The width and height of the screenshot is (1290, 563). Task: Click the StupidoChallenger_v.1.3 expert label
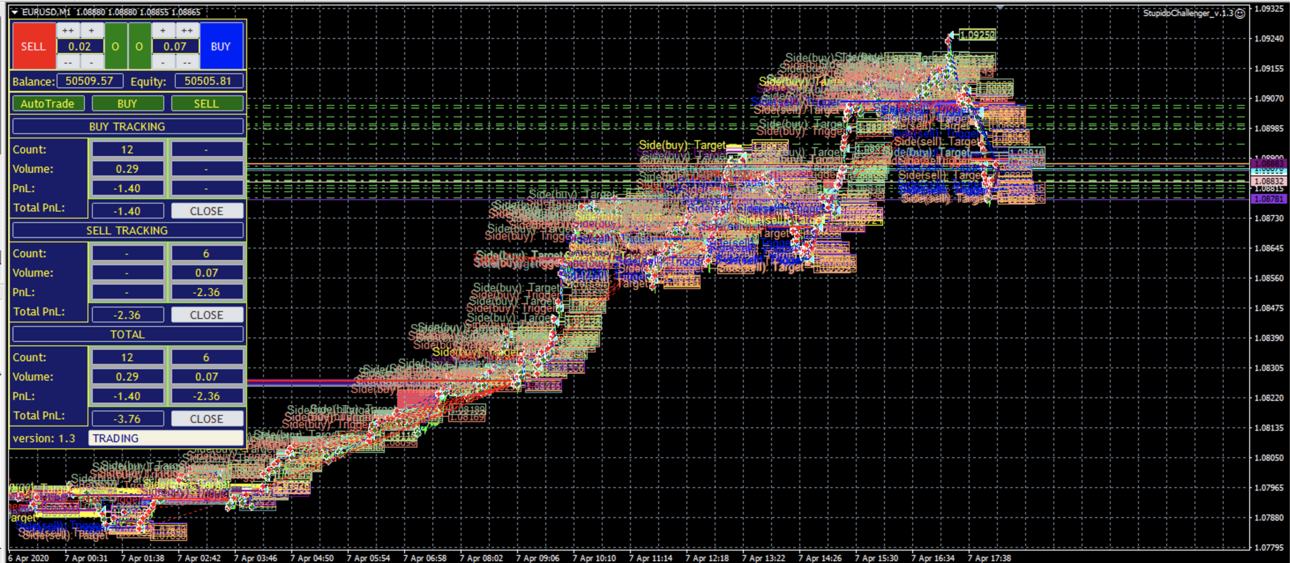[1188, 13]
